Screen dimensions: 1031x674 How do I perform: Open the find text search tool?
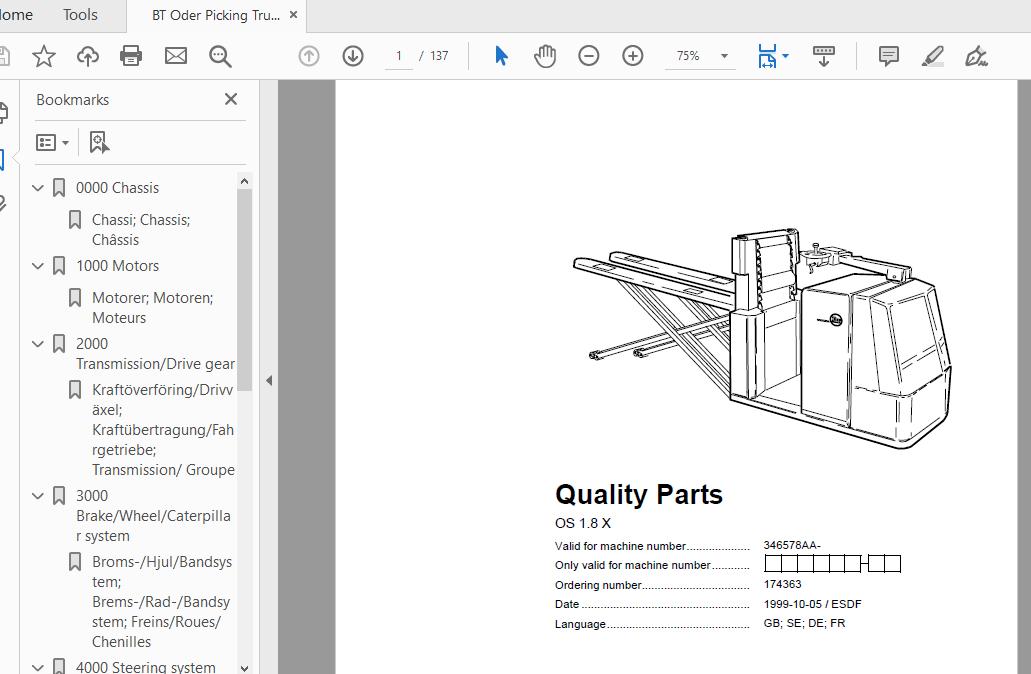(x=220, y=57)
